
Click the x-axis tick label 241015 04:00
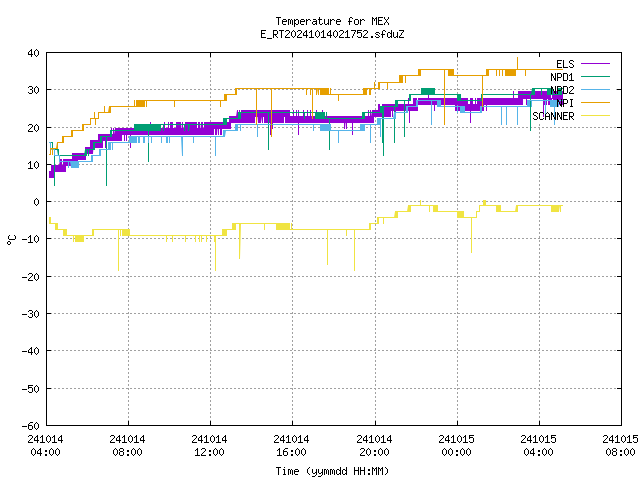point(539,446)
